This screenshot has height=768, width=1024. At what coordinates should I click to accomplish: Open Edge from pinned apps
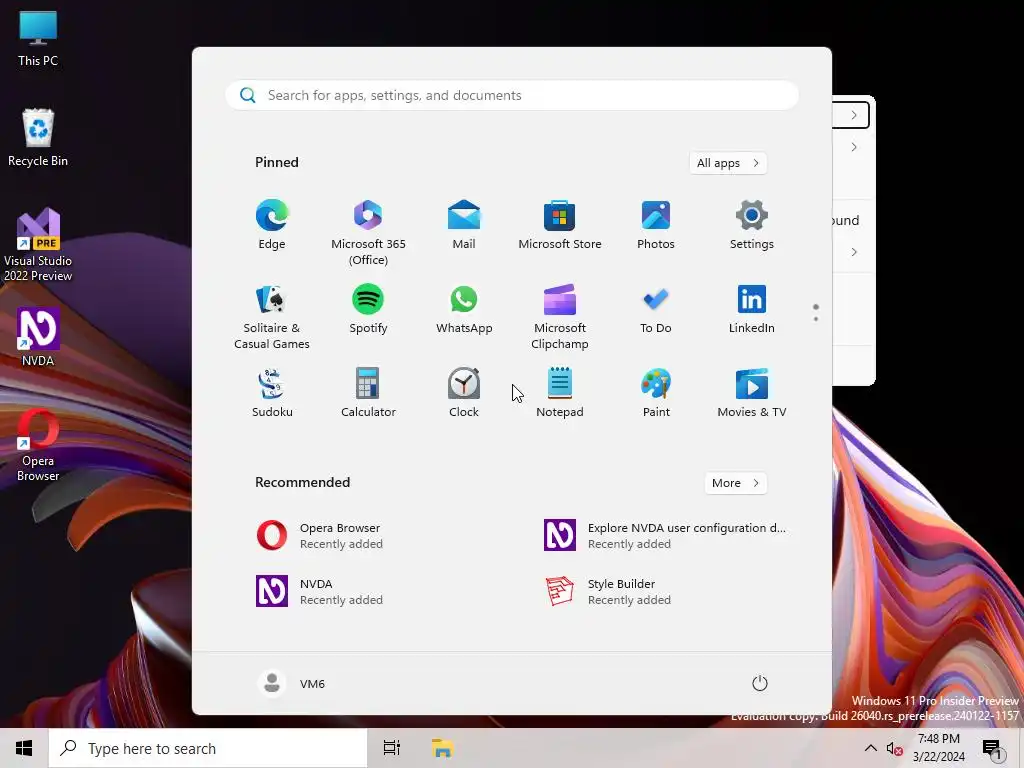272,225
